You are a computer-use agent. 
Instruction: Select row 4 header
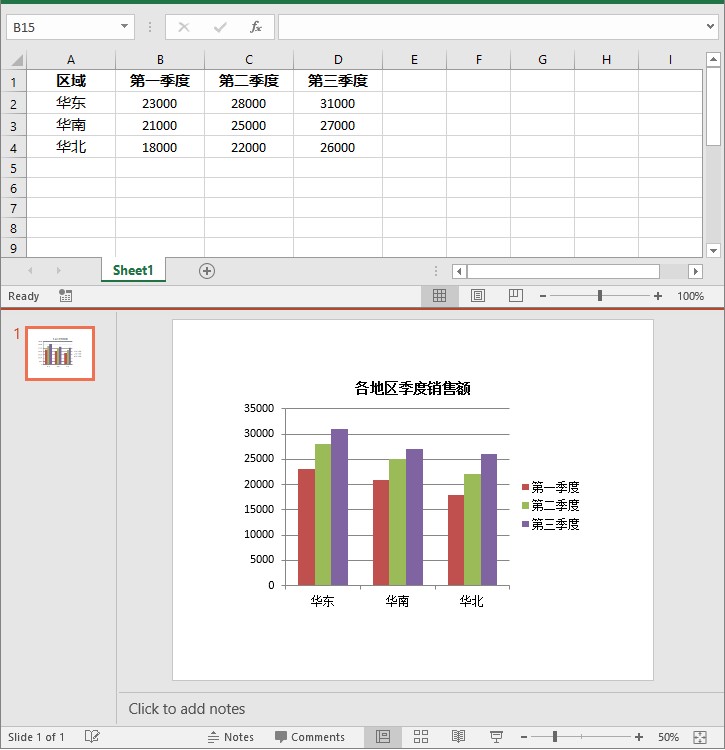coord(13,148)
